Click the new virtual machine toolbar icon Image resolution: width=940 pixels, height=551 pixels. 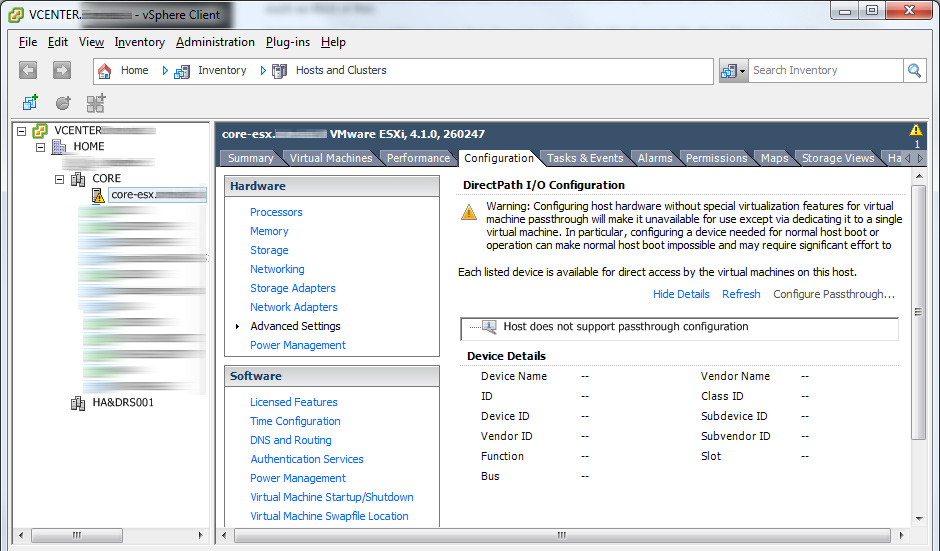pyautogui.click(x=30, y=103)
